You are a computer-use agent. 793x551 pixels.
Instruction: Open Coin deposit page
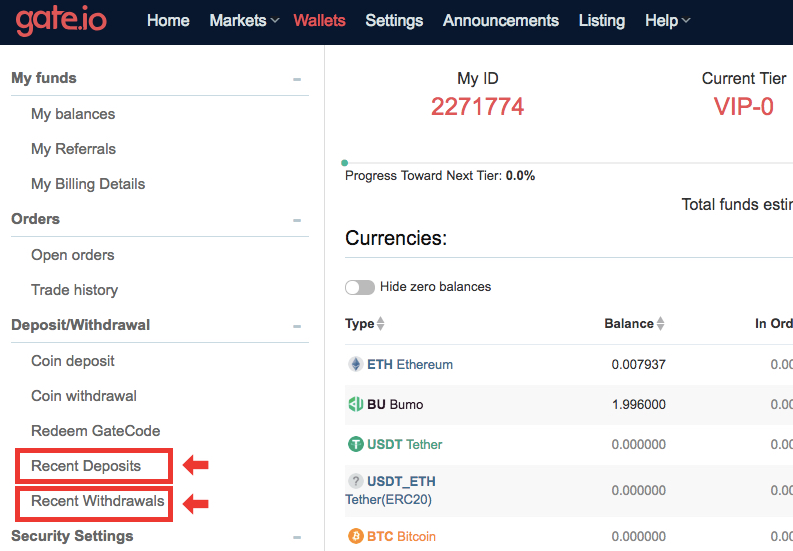point(72,361)
